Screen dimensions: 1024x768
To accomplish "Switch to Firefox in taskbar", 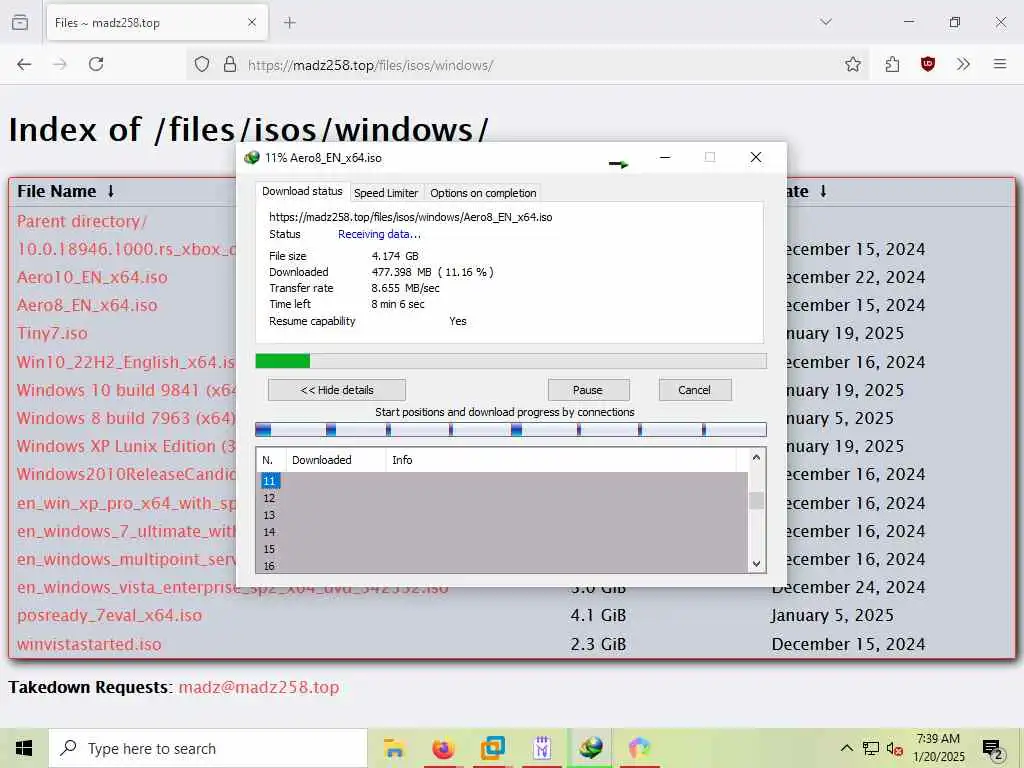I will [x=443, y=748].
